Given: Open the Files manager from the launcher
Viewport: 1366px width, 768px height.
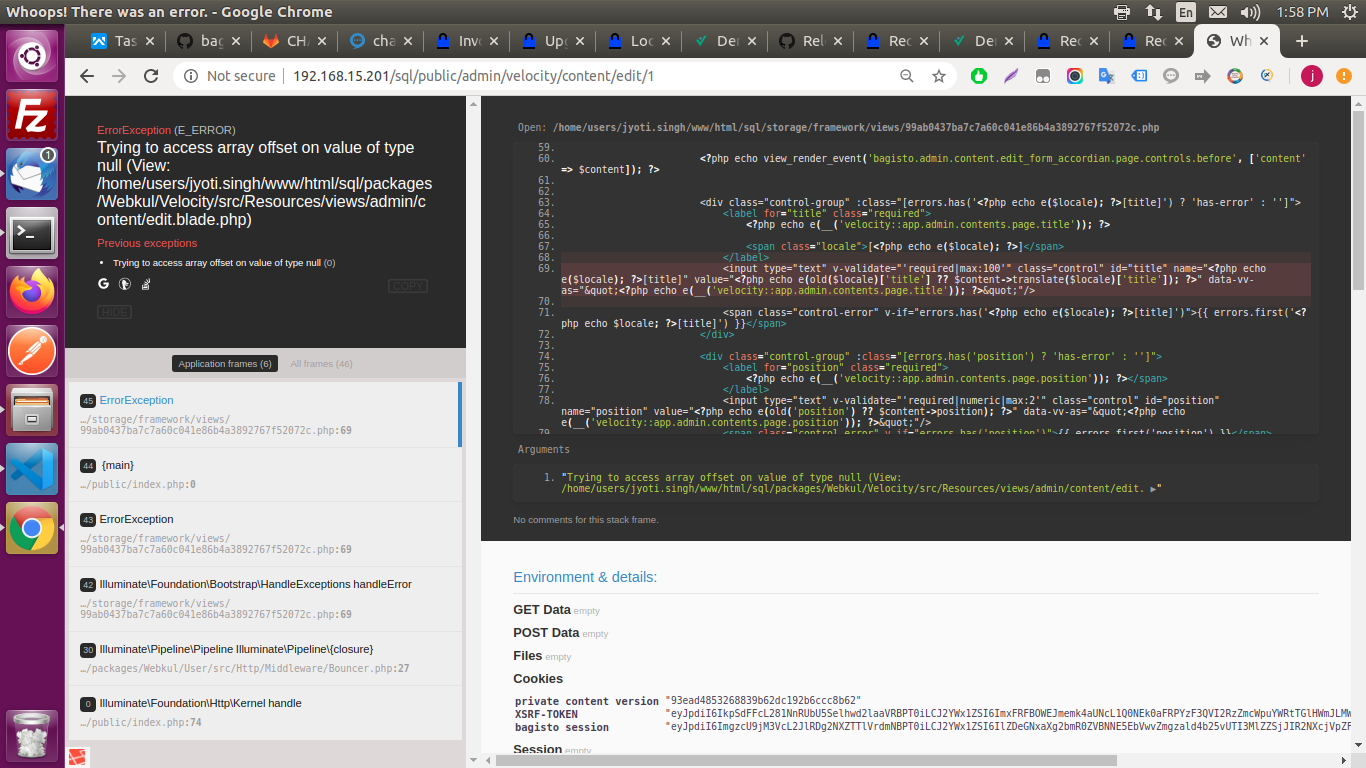Looking at the screenshot, I should [x=32, y=409].
